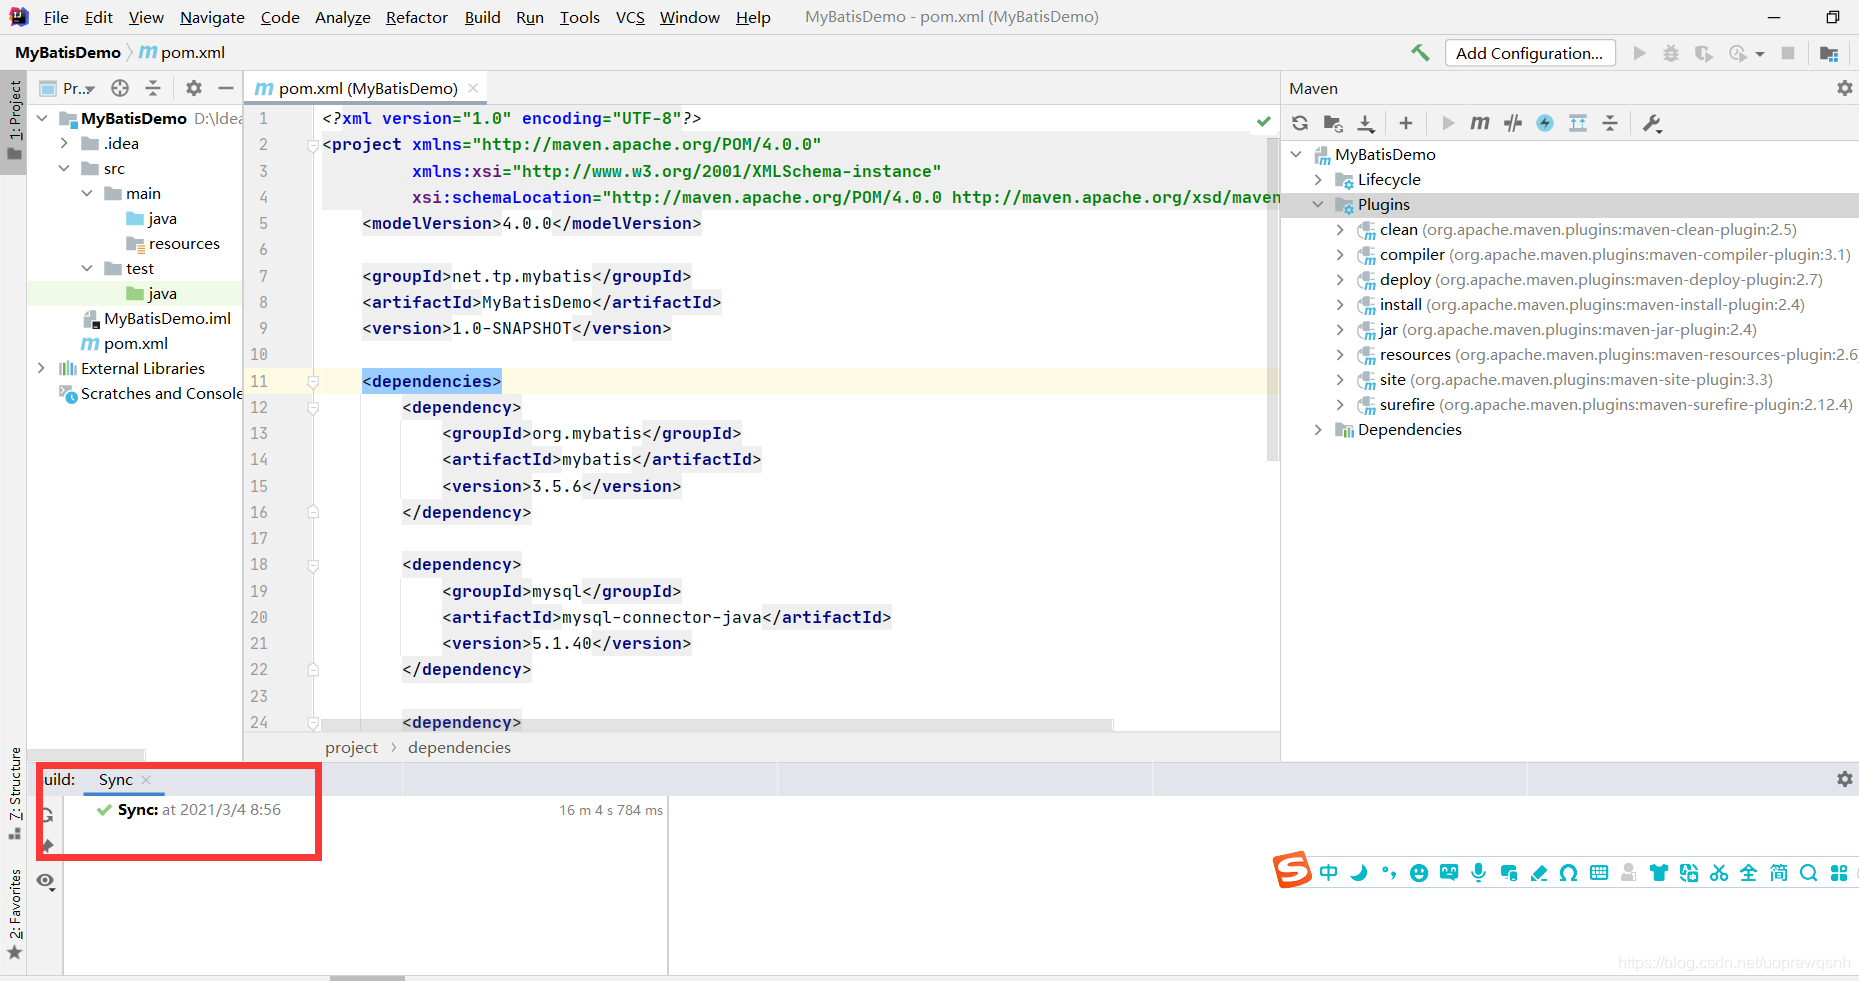Toggle Build view eye options

pos(46,881)
